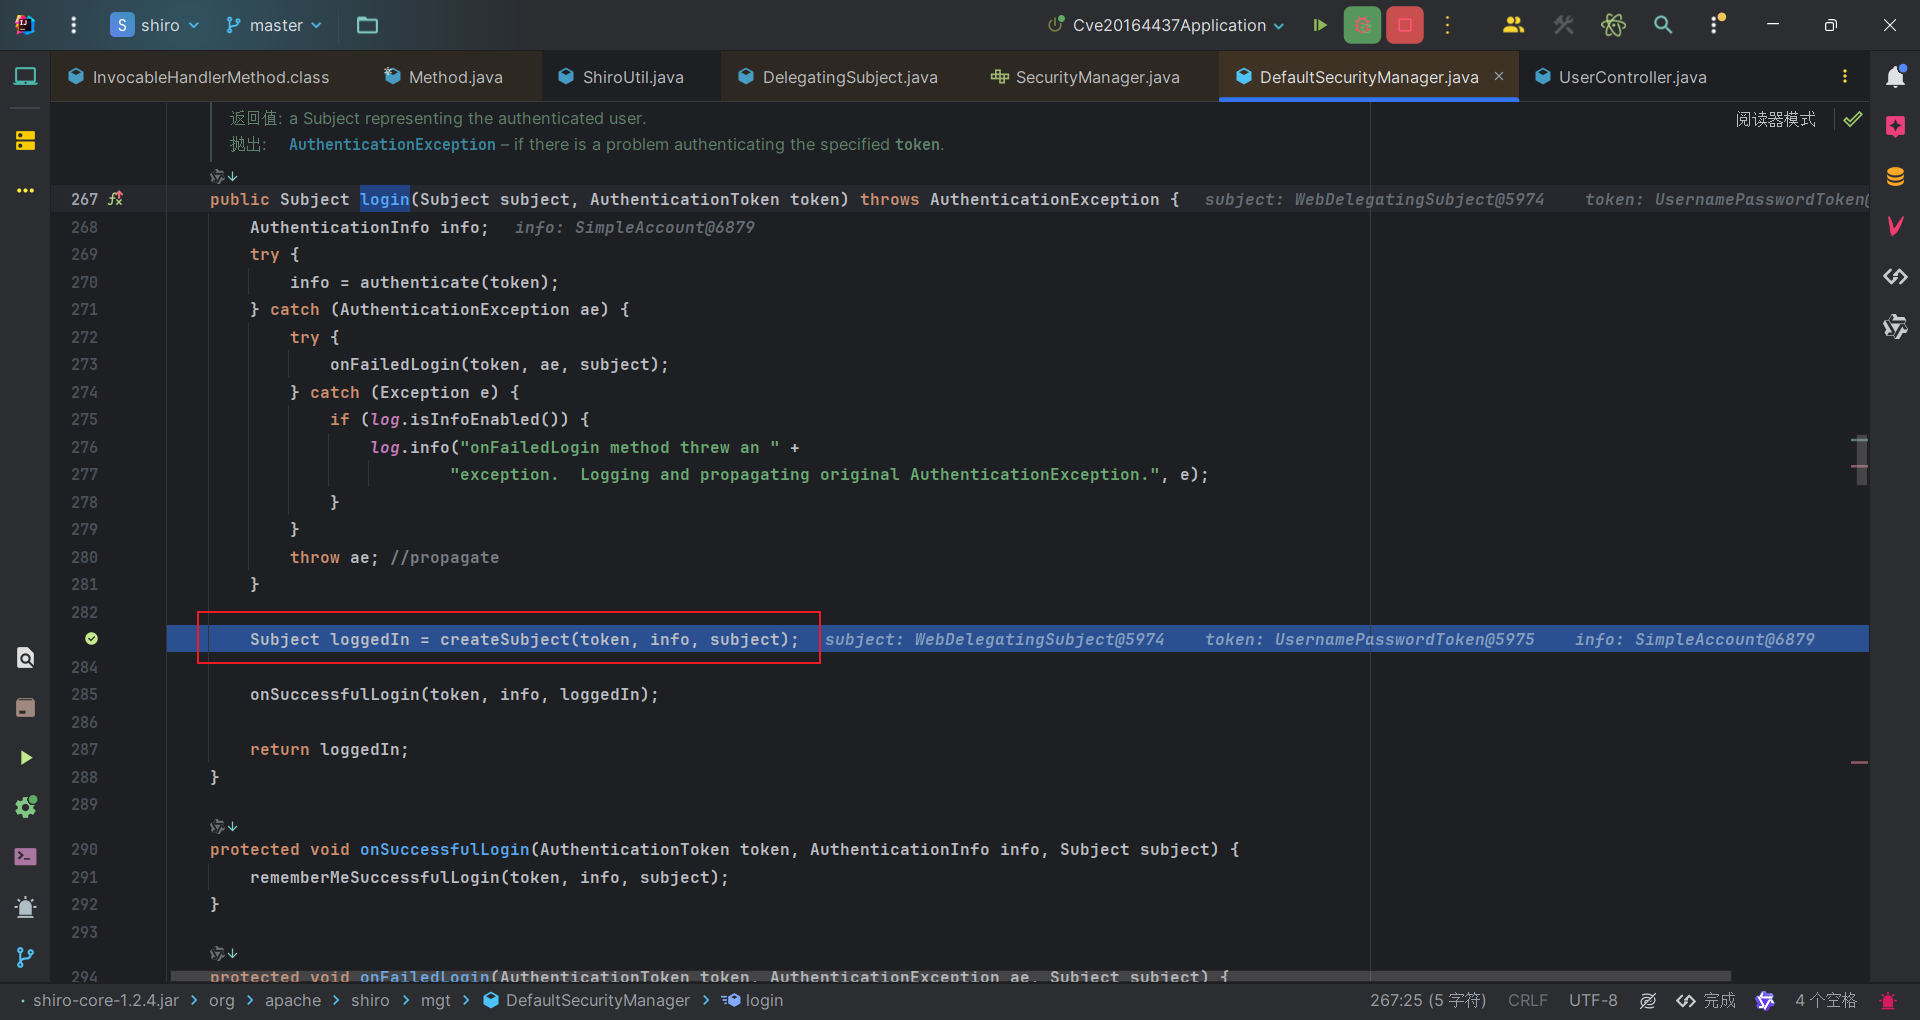Click the 完成 status widget
Image resolution: width=1920 pixels, height=1020 pixels.
1707,1000
